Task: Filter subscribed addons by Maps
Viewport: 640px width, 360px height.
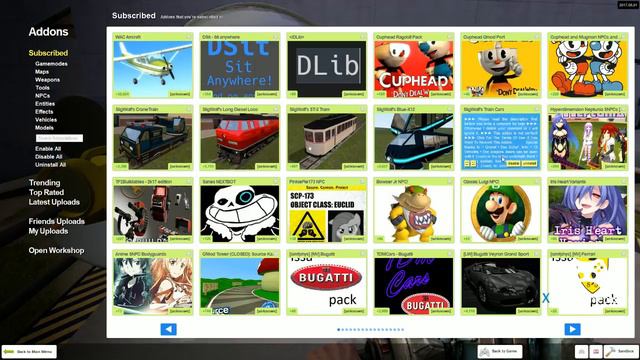Action: pyautogui.click(x=42, y=72)
